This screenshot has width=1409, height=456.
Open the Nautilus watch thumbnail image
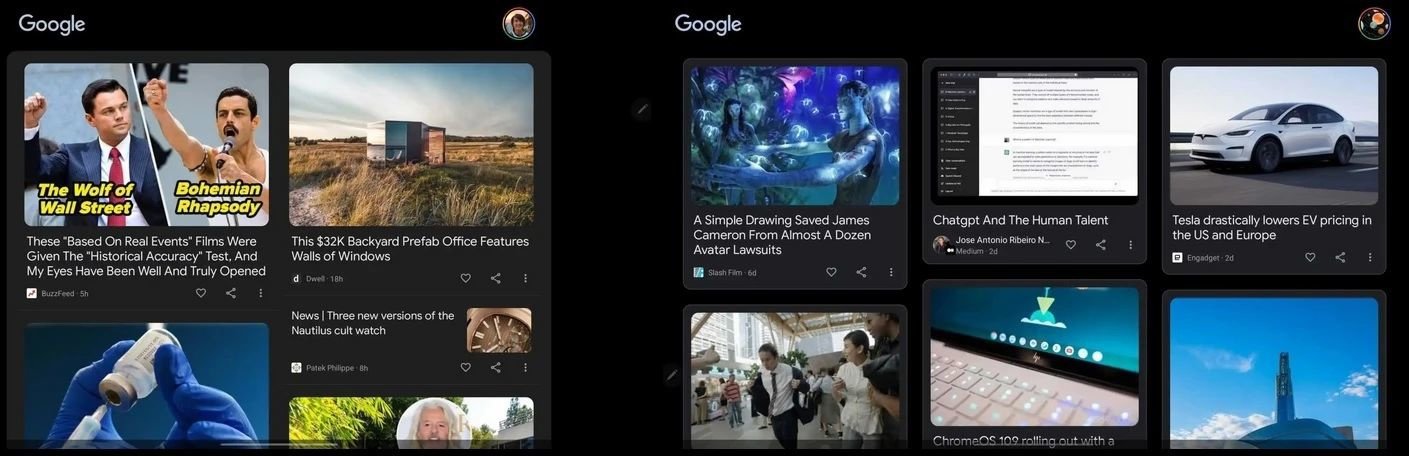pos(499,330)
